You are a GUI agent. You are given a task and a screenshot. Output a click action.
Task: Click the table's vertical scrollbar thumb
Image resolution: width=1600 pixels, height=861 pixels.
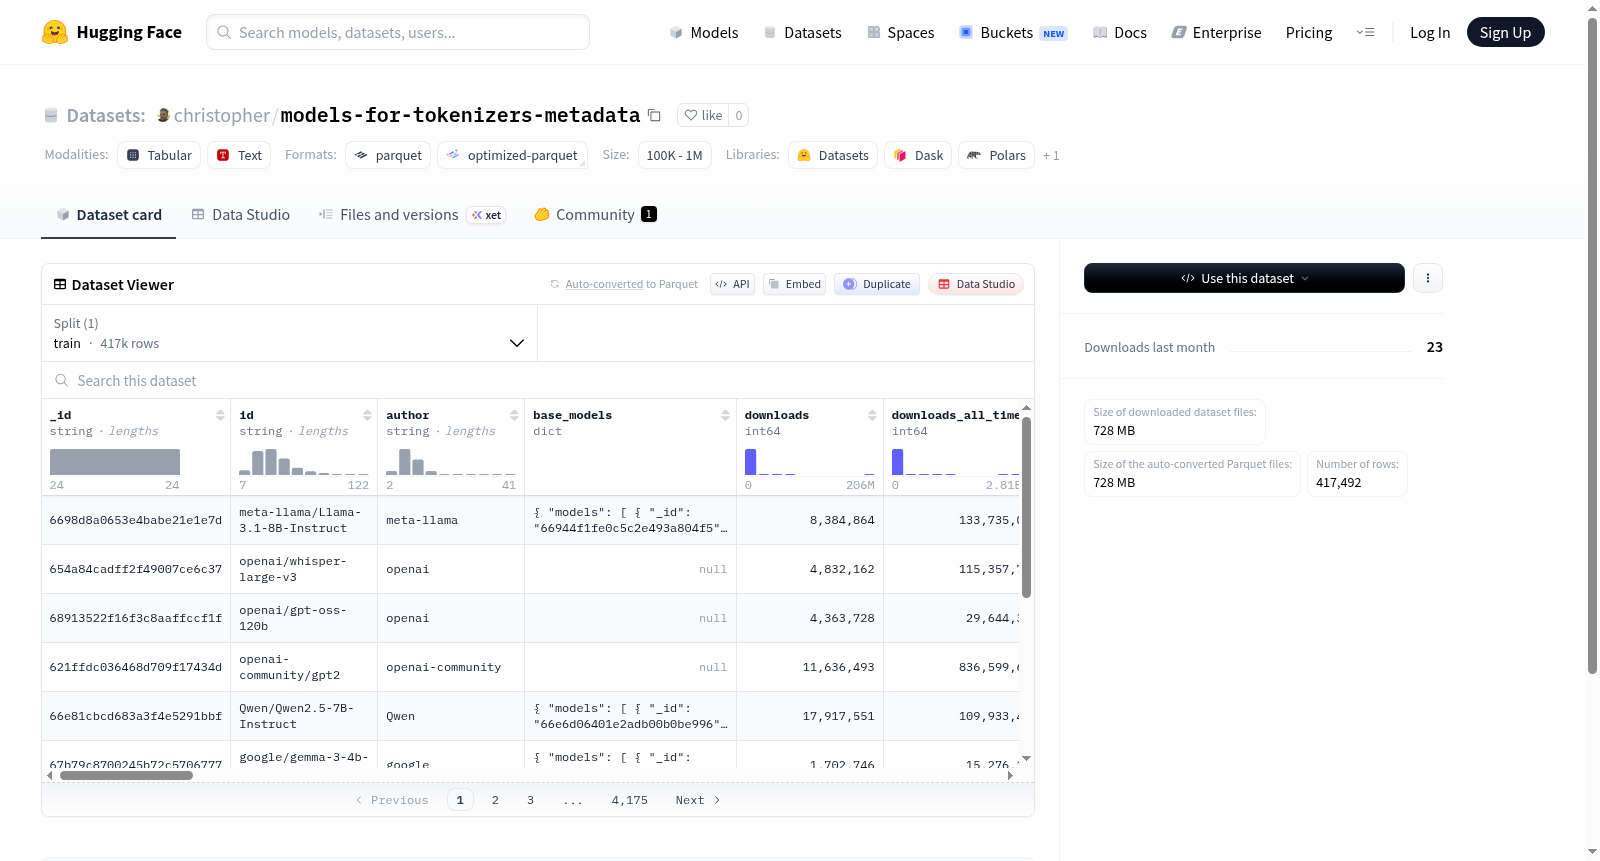click(x=1026, y=508)
